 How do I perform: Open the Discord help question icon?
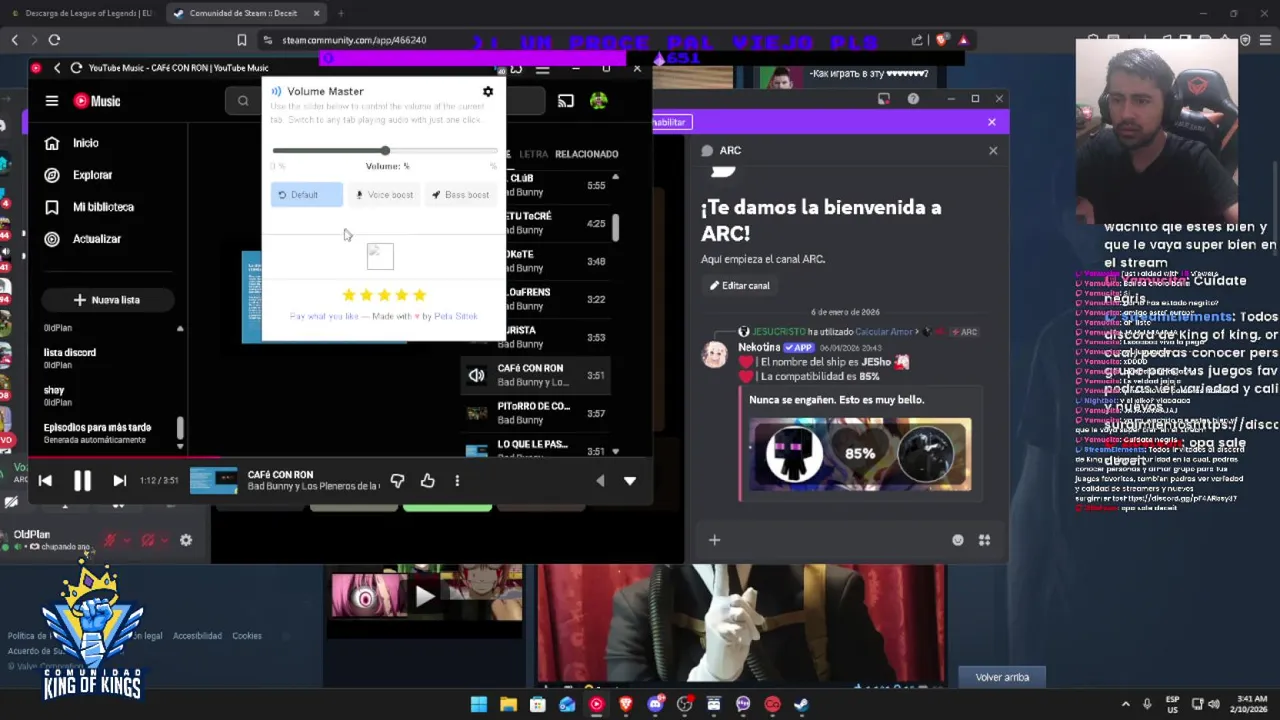913,99
